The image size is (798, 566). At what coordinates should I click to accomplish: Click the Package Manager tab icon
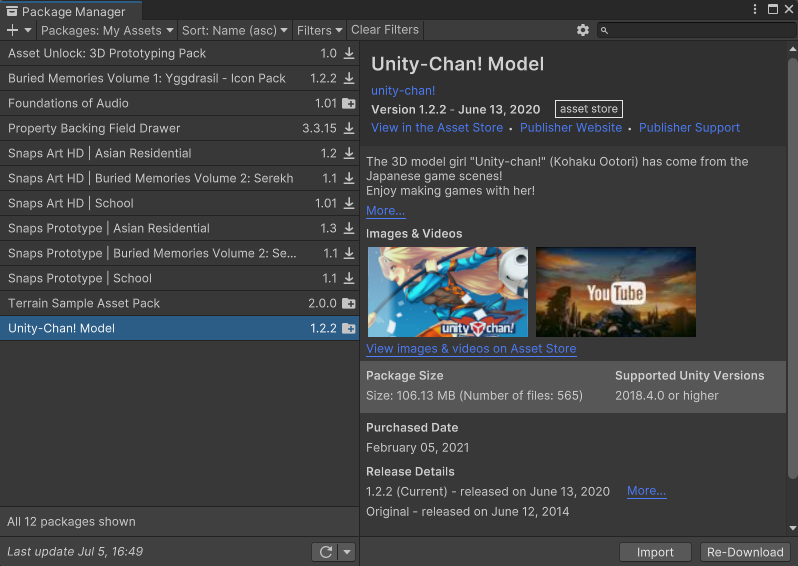click(x=12, y=11)
